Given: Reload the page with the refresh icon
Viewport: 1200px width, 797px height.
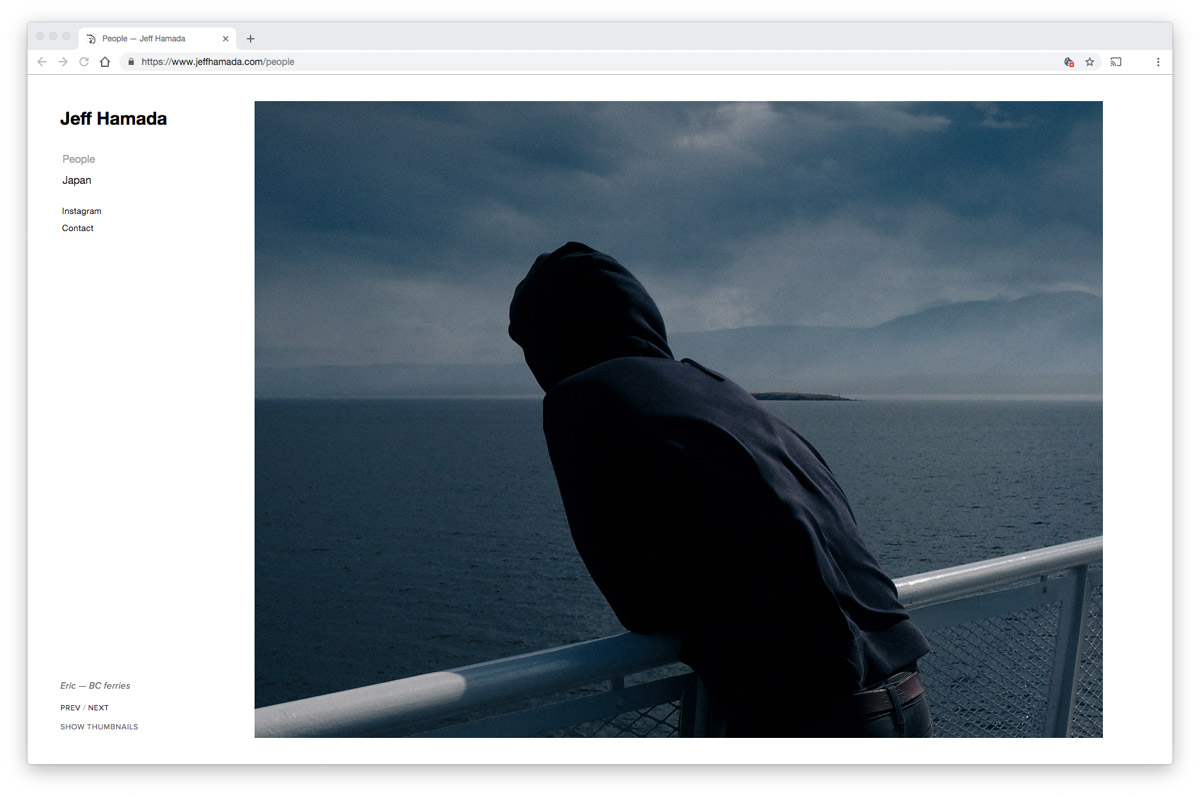Looking at the screenshot, I should tap(83, 62).
